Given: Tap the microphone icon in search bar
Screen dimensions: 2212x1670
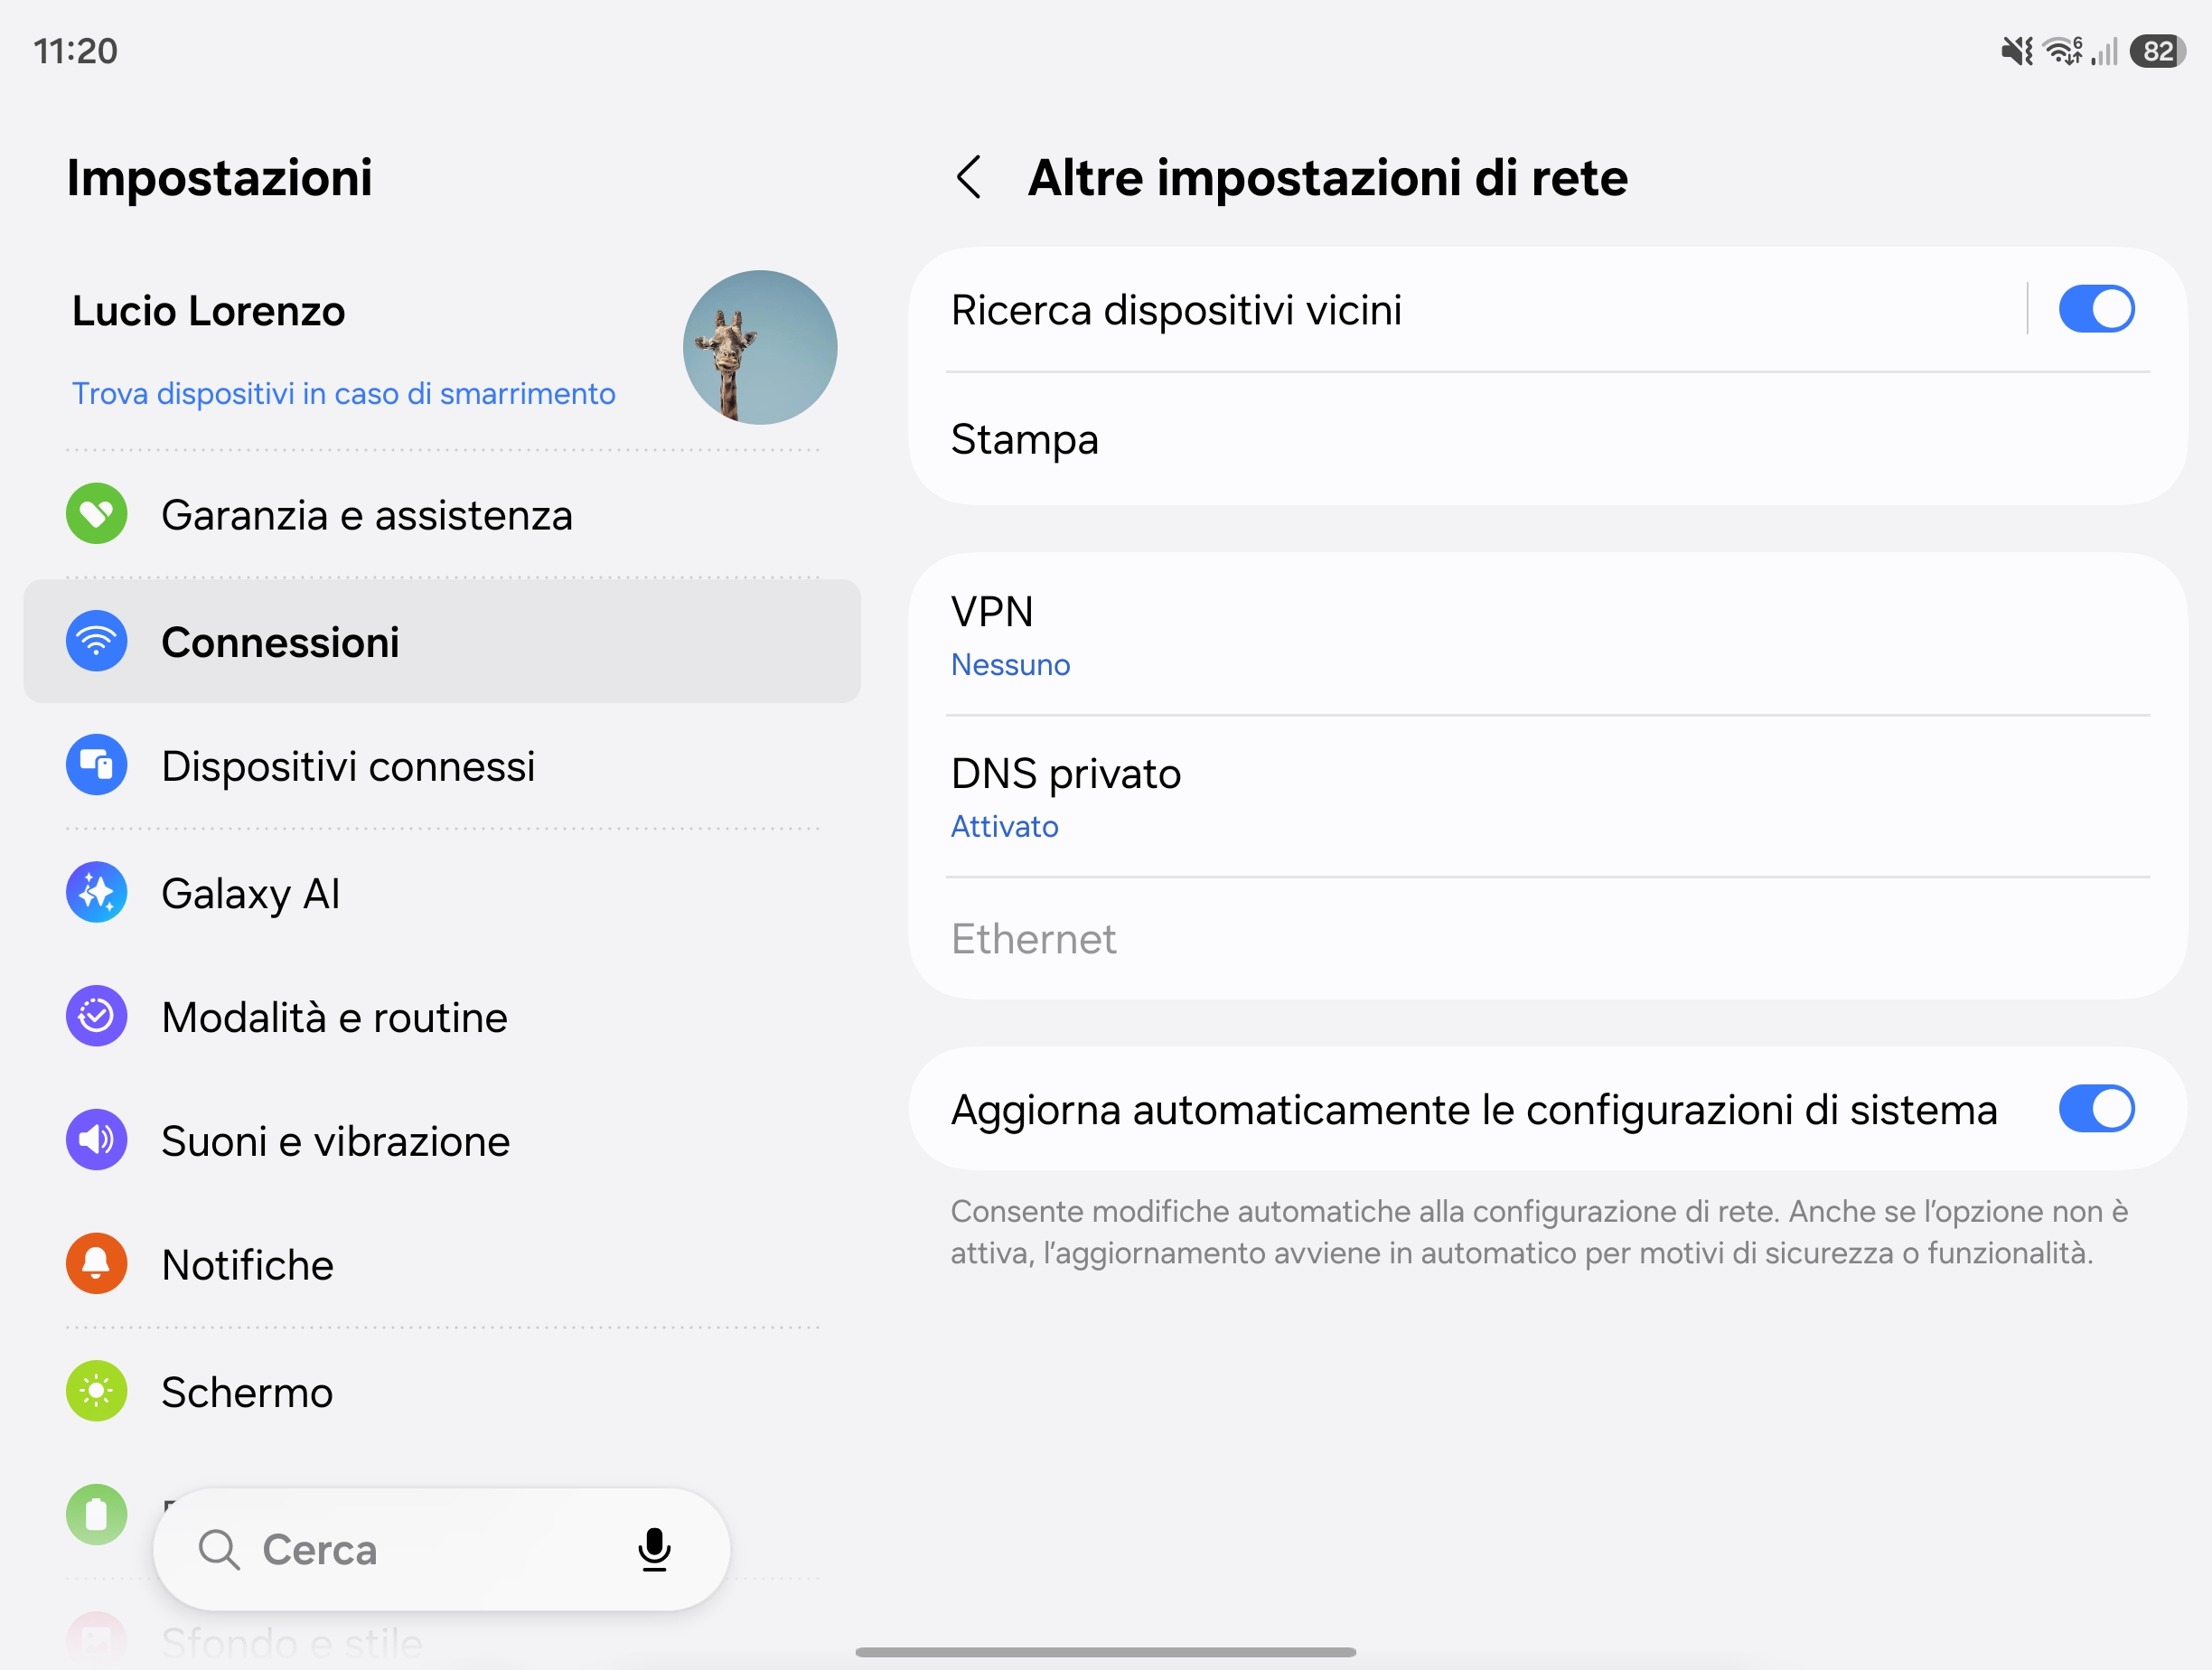Looking at the screenshot, I should tap(654, 1550).
